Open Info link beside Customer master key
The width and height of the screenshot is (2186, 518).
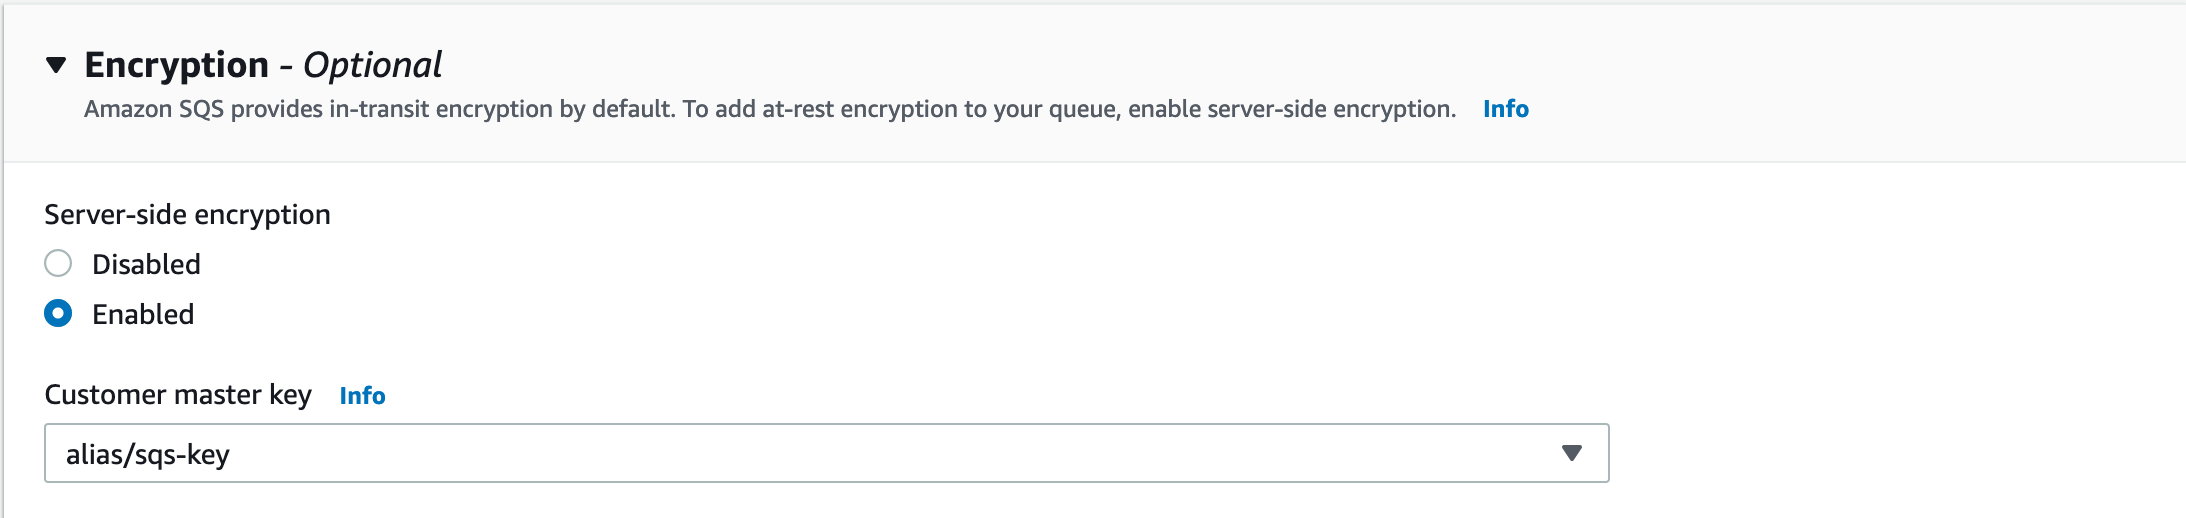362,396
